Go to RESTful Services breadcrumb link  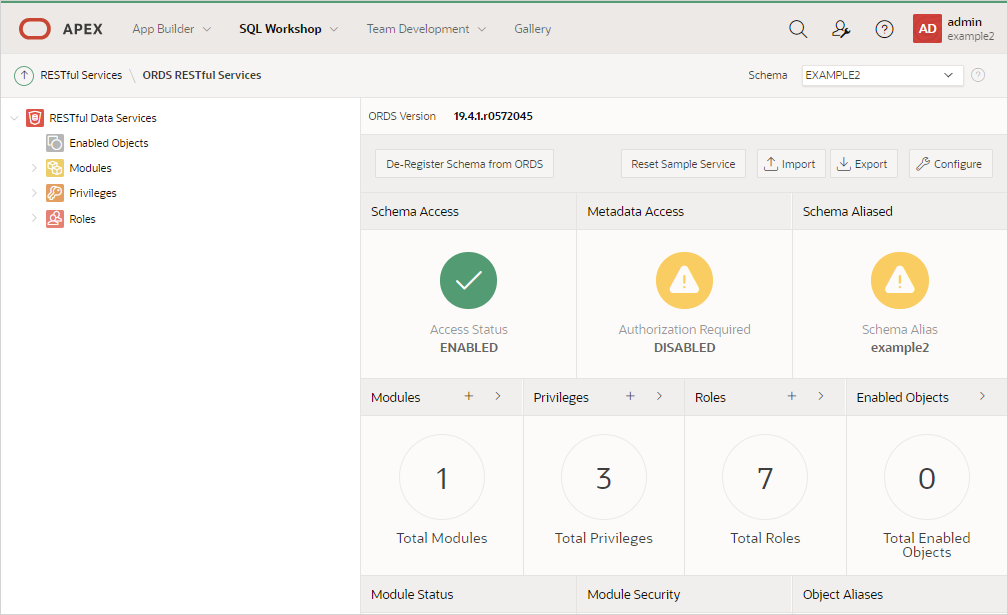coord(81,75)
